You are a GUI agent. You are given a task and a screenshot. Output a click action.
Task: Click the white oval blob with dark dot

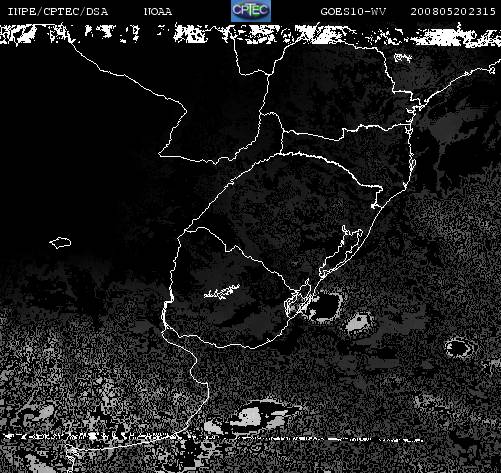[x=359, y=323]
